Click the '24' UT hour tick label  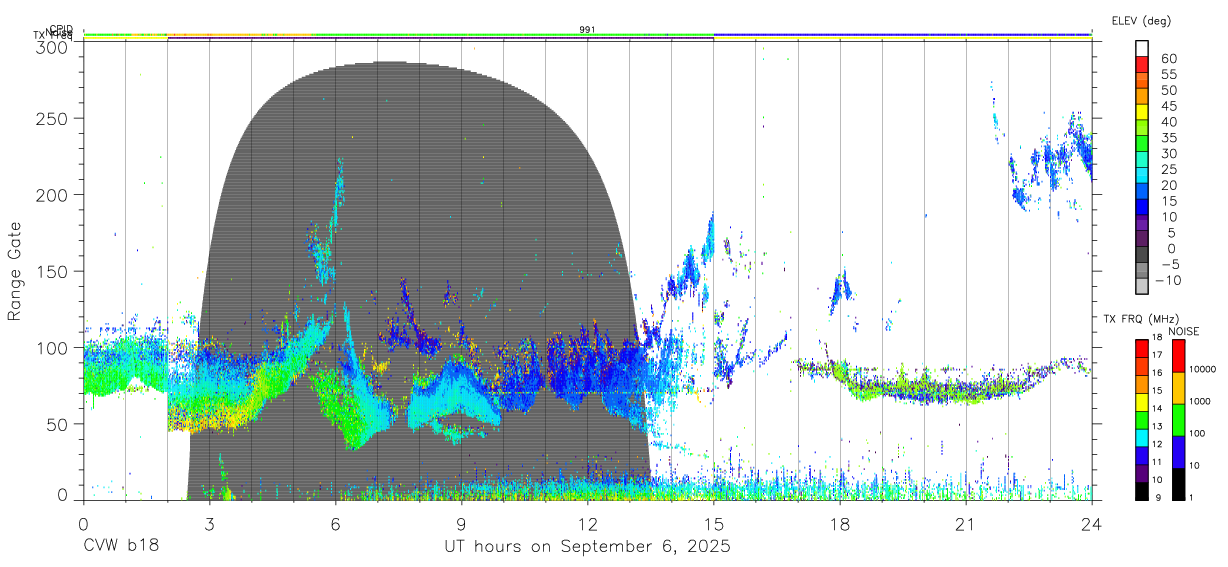point(1091,524)
